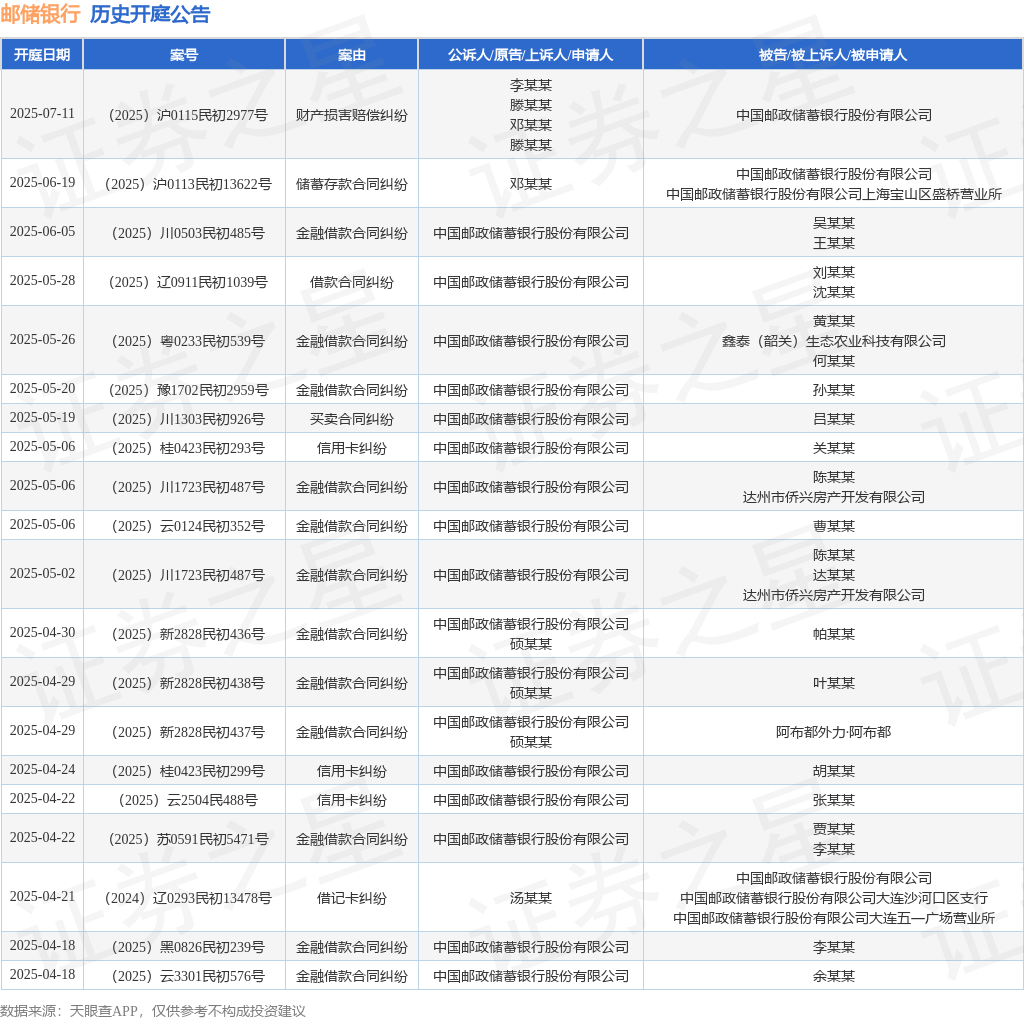Select case number (2025)新2828民初438号
The height and width of the screenshot is (1020, 1024).
(x=187, y=682)
